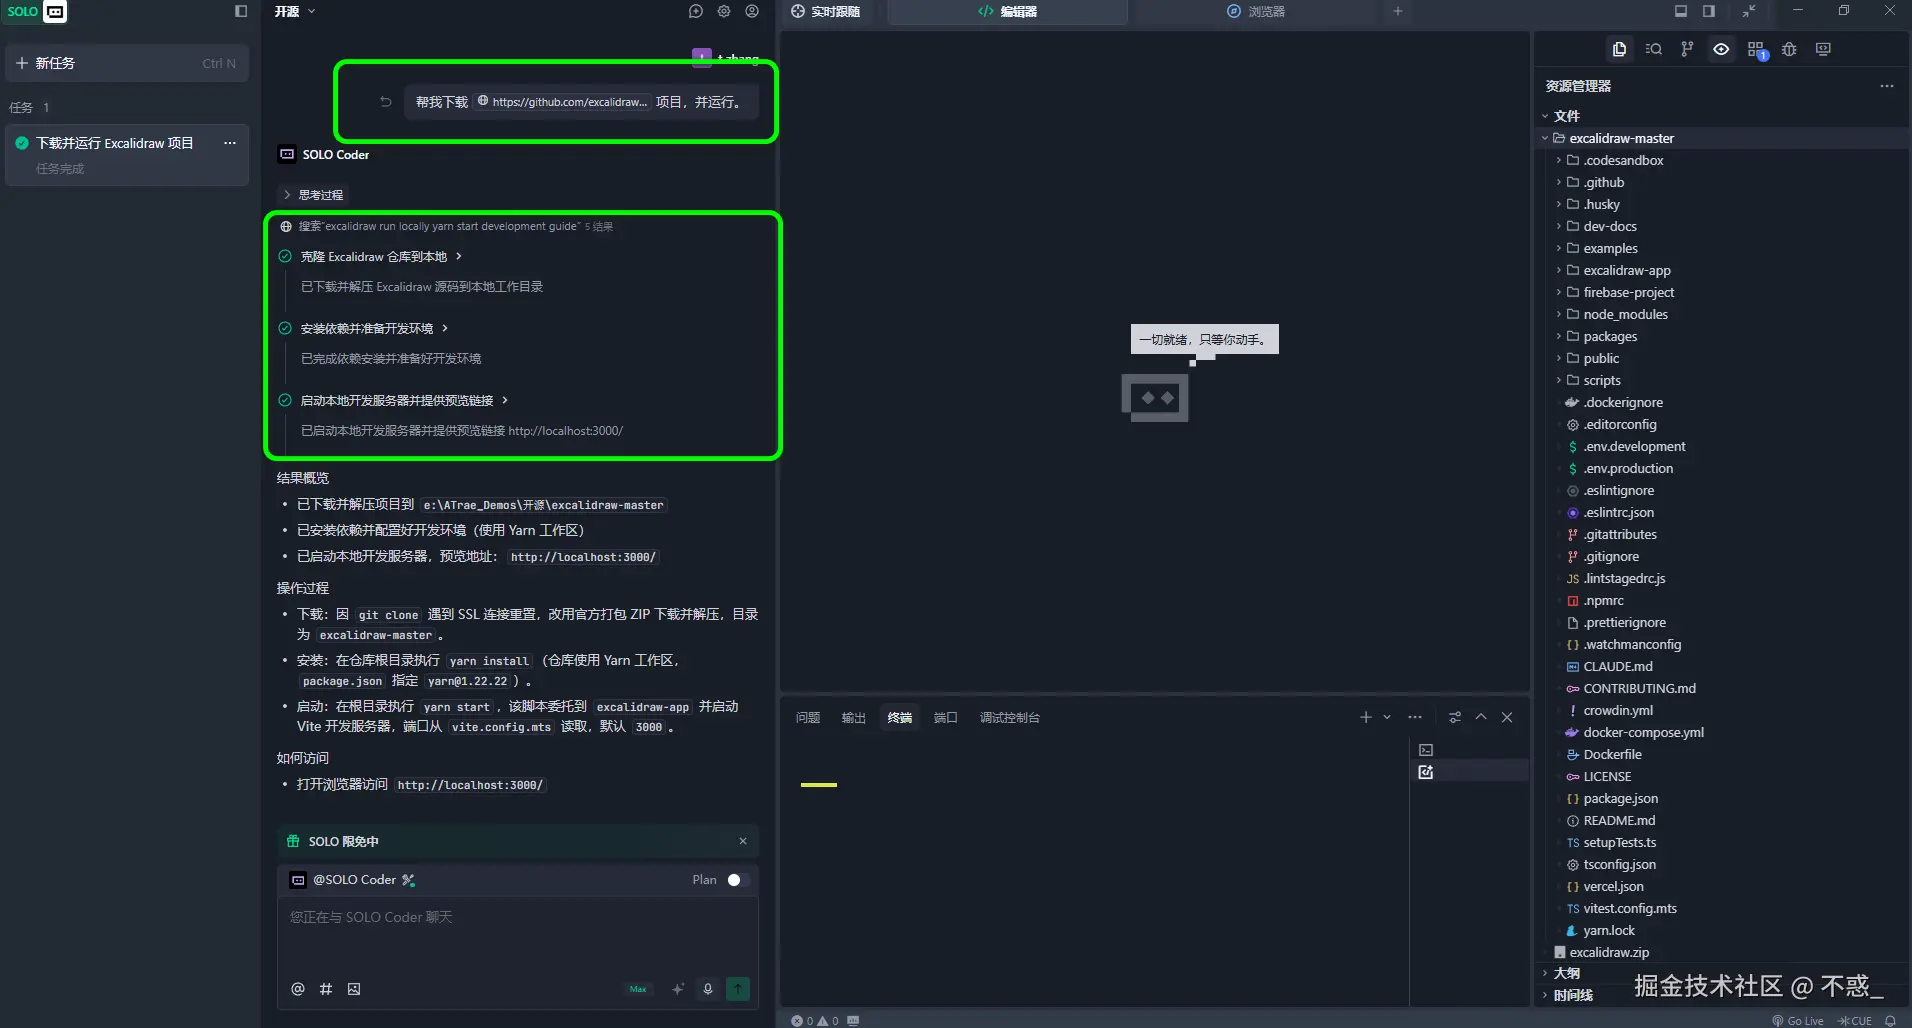
Task: Open the chat settings gear icon
Action: click(x=724, y=11)
